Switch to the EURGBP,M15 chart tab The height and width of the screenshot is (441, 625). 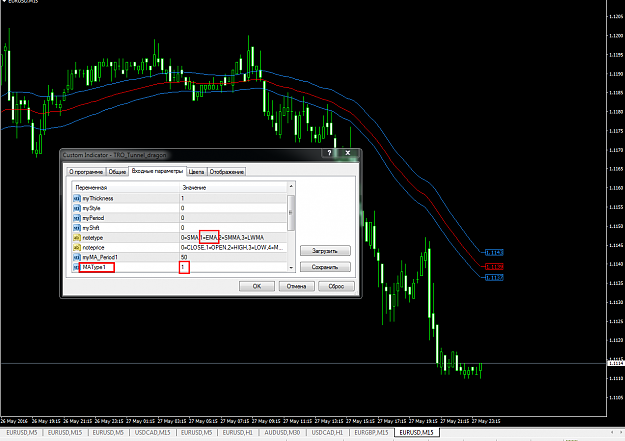(x=371, y=432)
